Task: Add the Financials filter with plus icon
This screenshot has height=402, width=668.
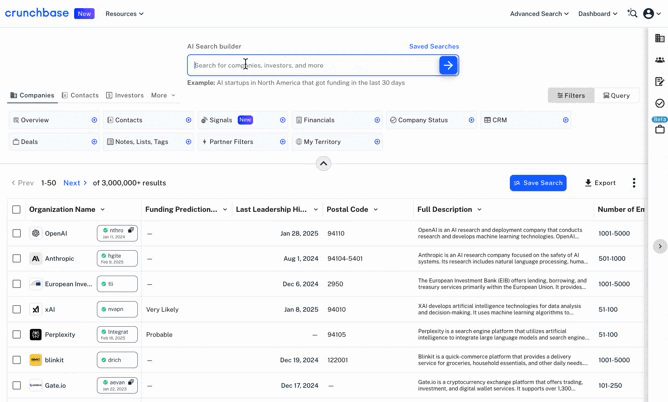Action: 377,120
